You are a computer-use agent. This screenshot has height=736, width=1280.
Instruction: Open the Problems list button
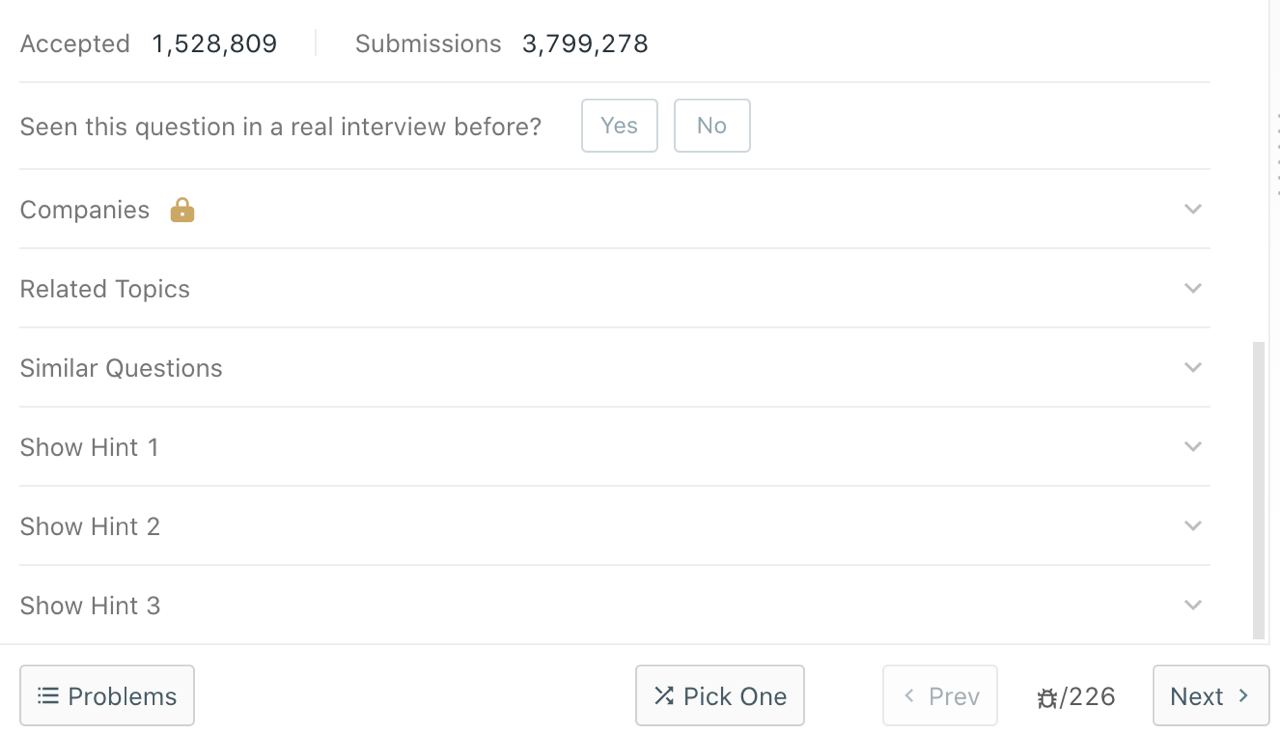pos(107,696)
